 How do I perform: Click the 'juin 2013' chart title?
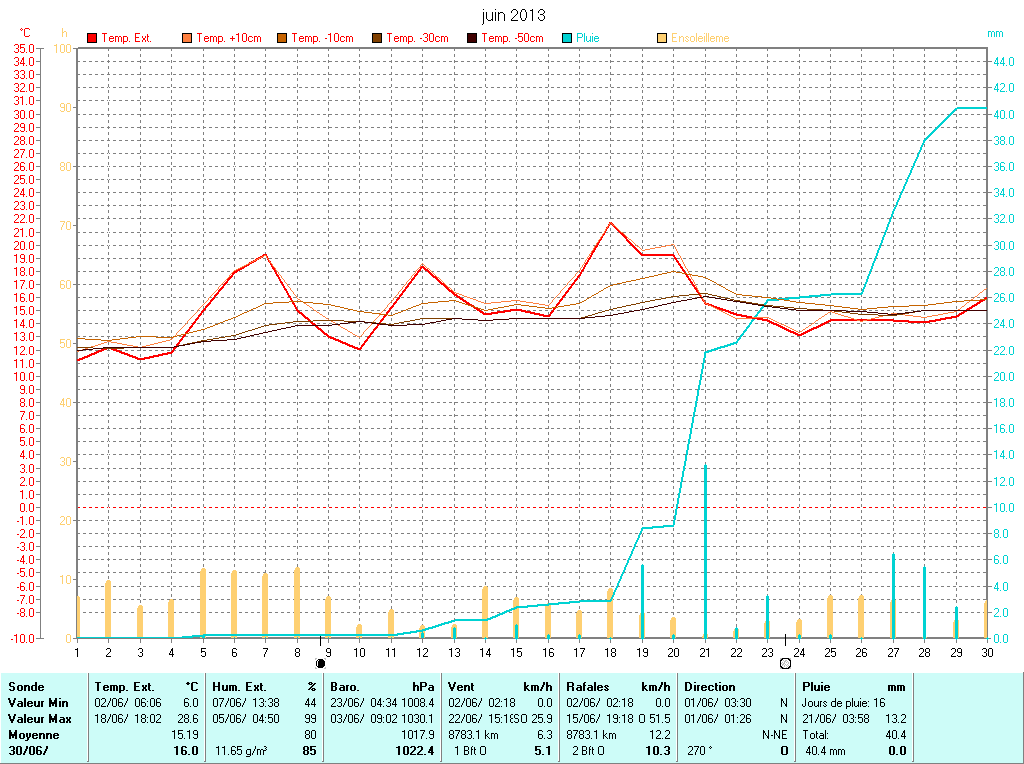point(512,15)
